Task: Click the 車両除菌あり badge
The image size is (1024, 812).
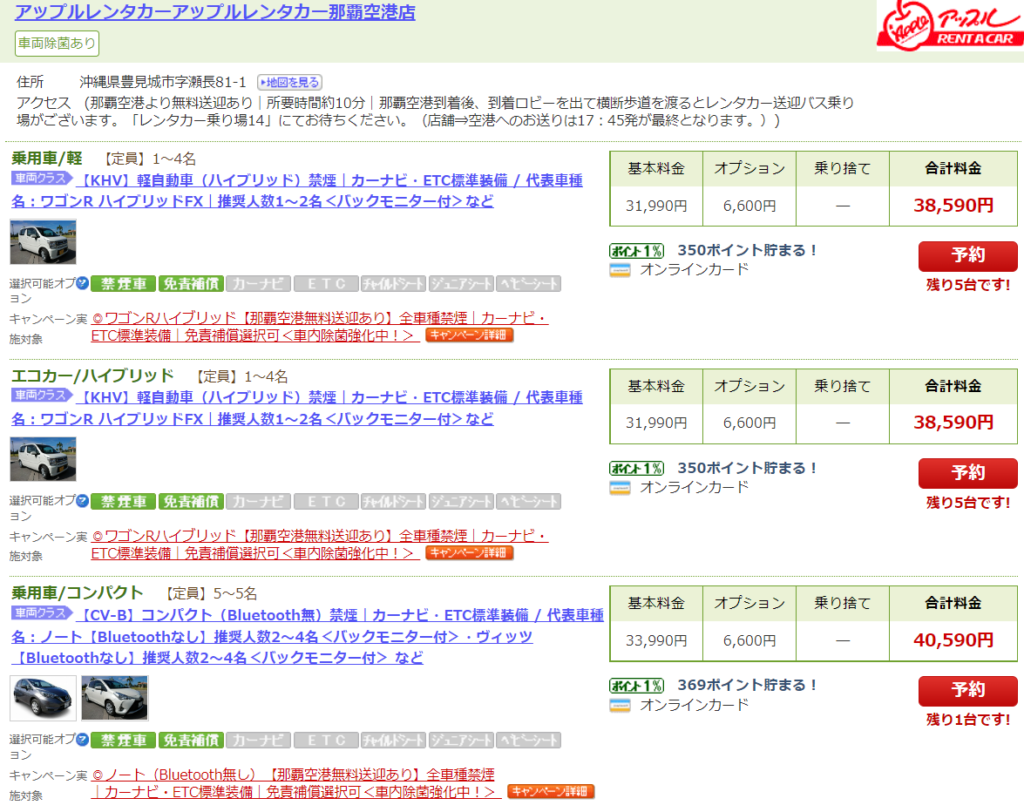Action: click(x=57, y=43)
